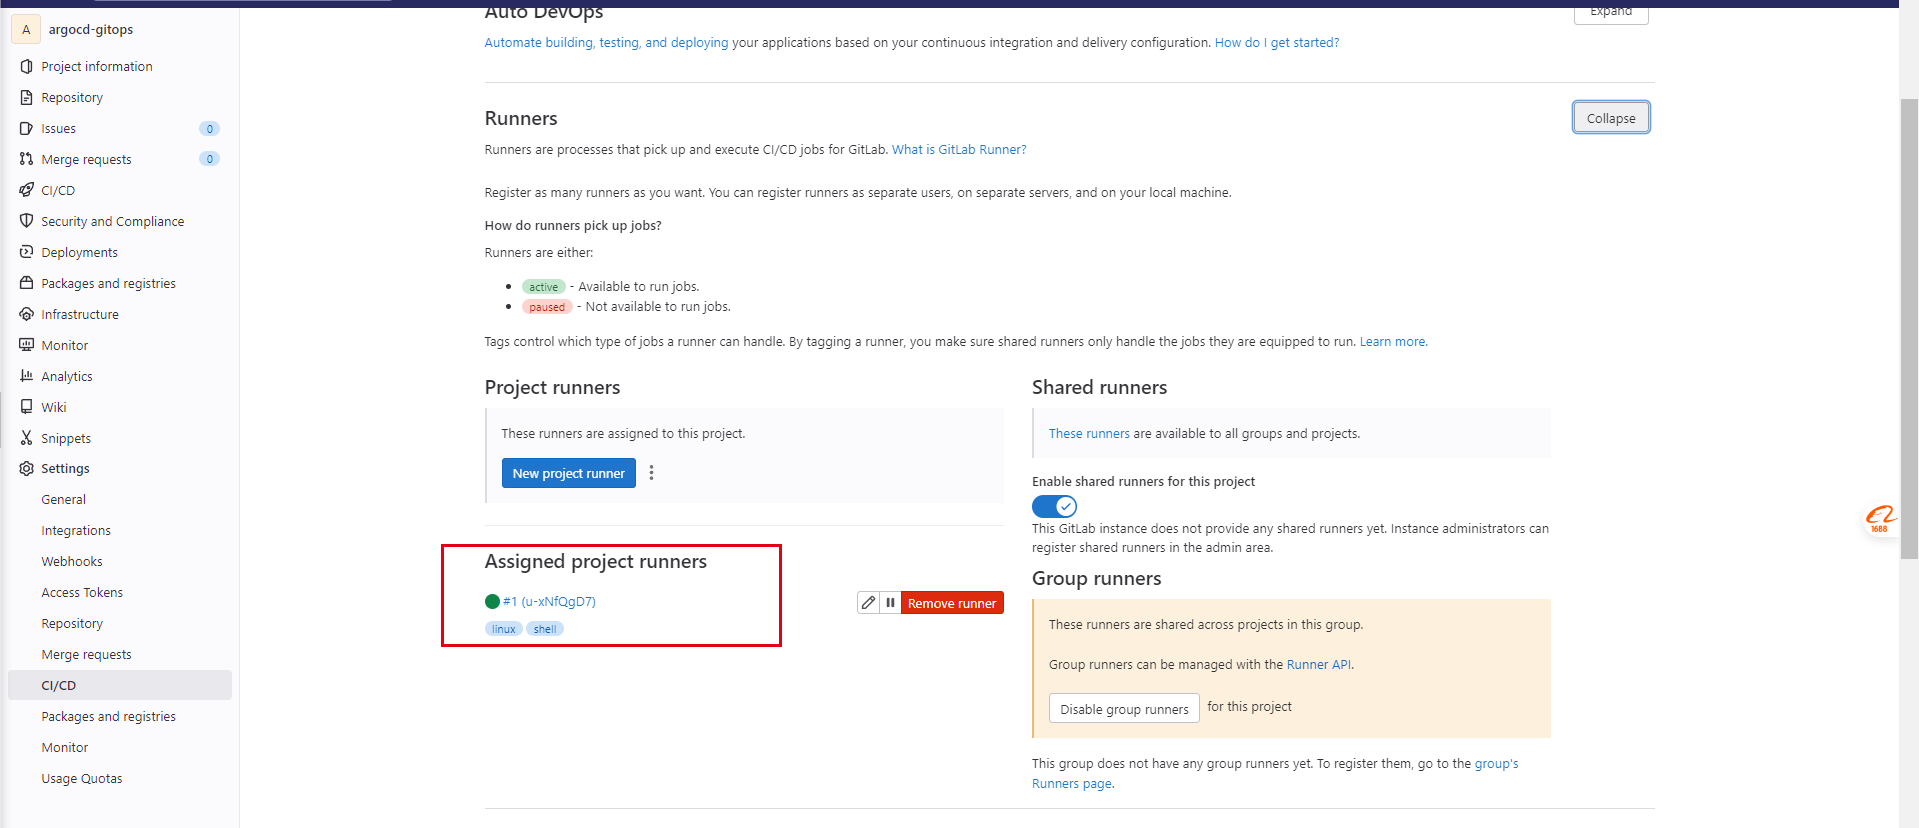Click the Merge requests icon in sidebar
Viewport: 1919px width, 828px height.
pyautogui.click(x=26, y=159)
